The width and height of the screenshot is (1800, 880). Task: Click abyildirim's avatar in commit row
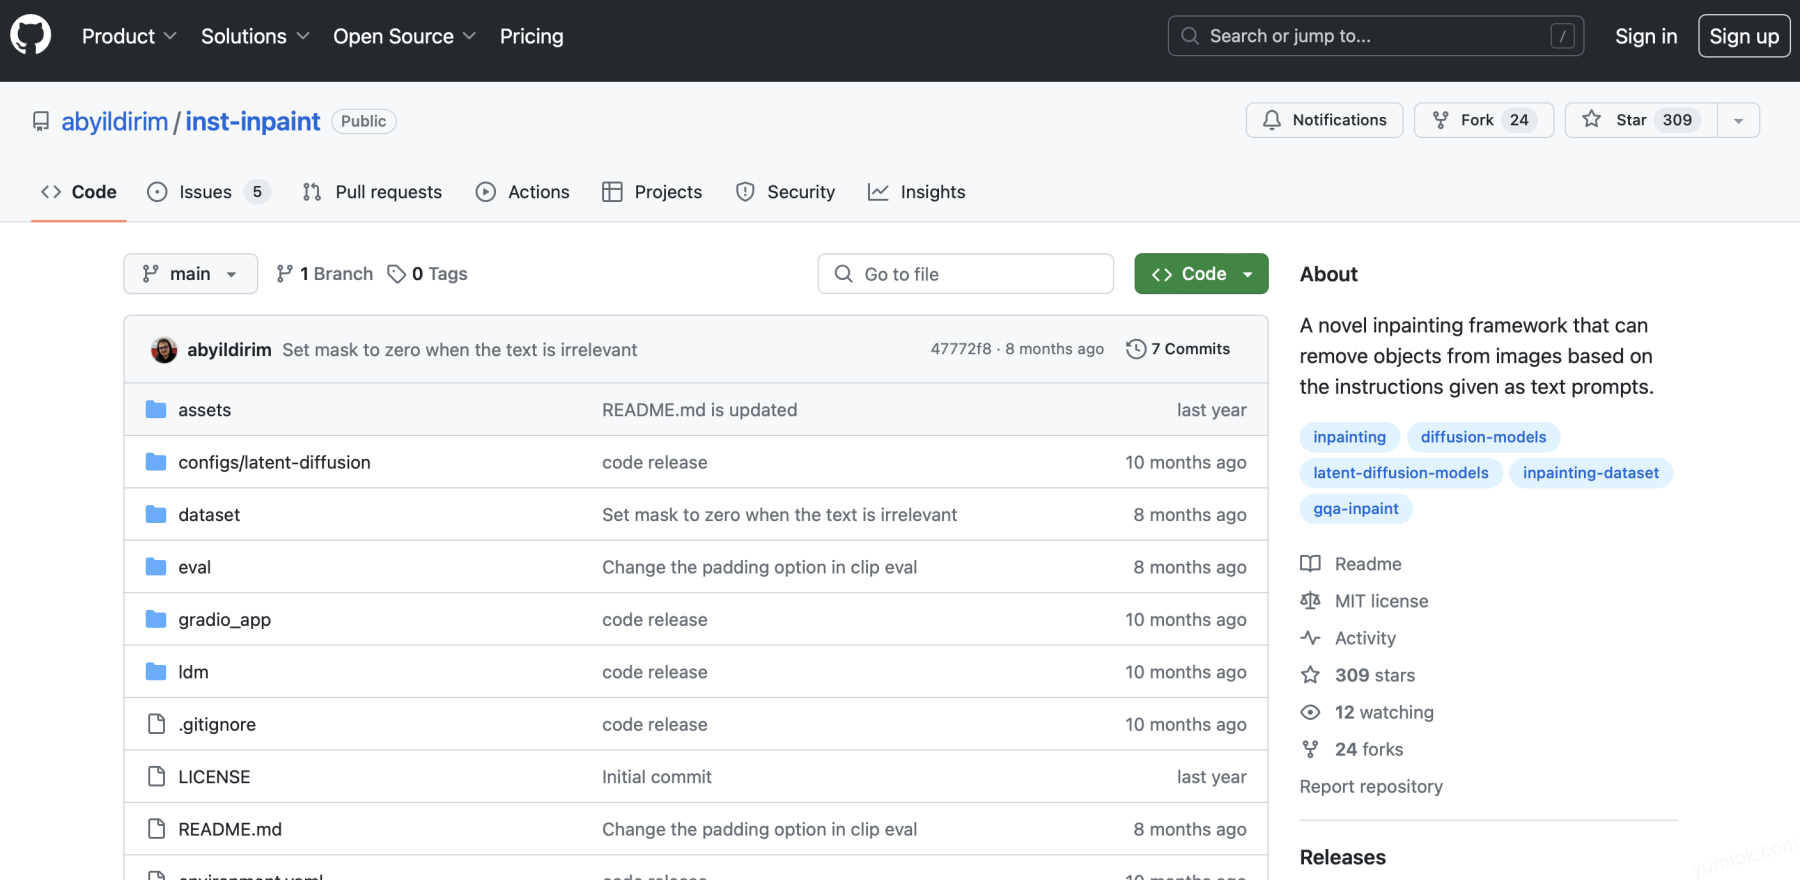164,350
